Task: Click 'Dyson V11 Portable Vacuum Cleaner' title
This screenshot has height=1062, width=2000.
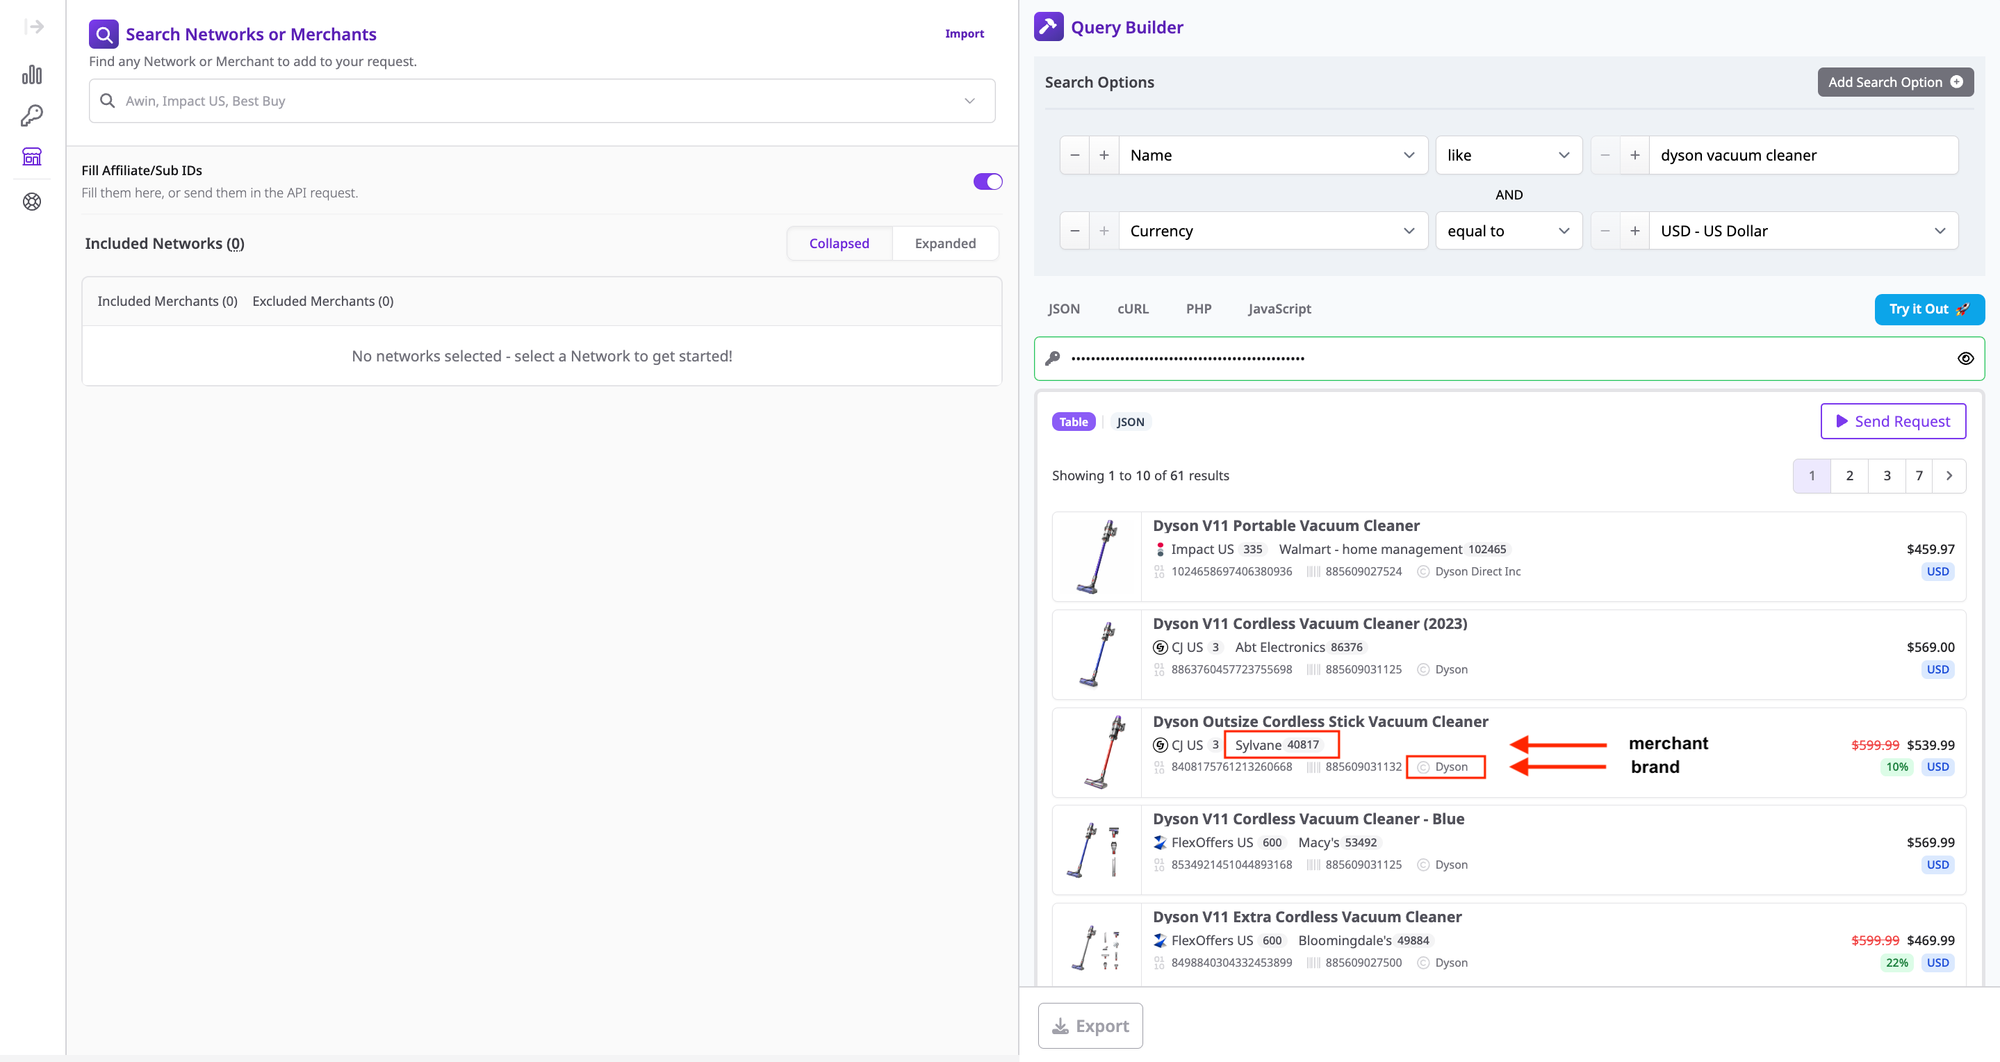Action: click(x=1286, y=526)
